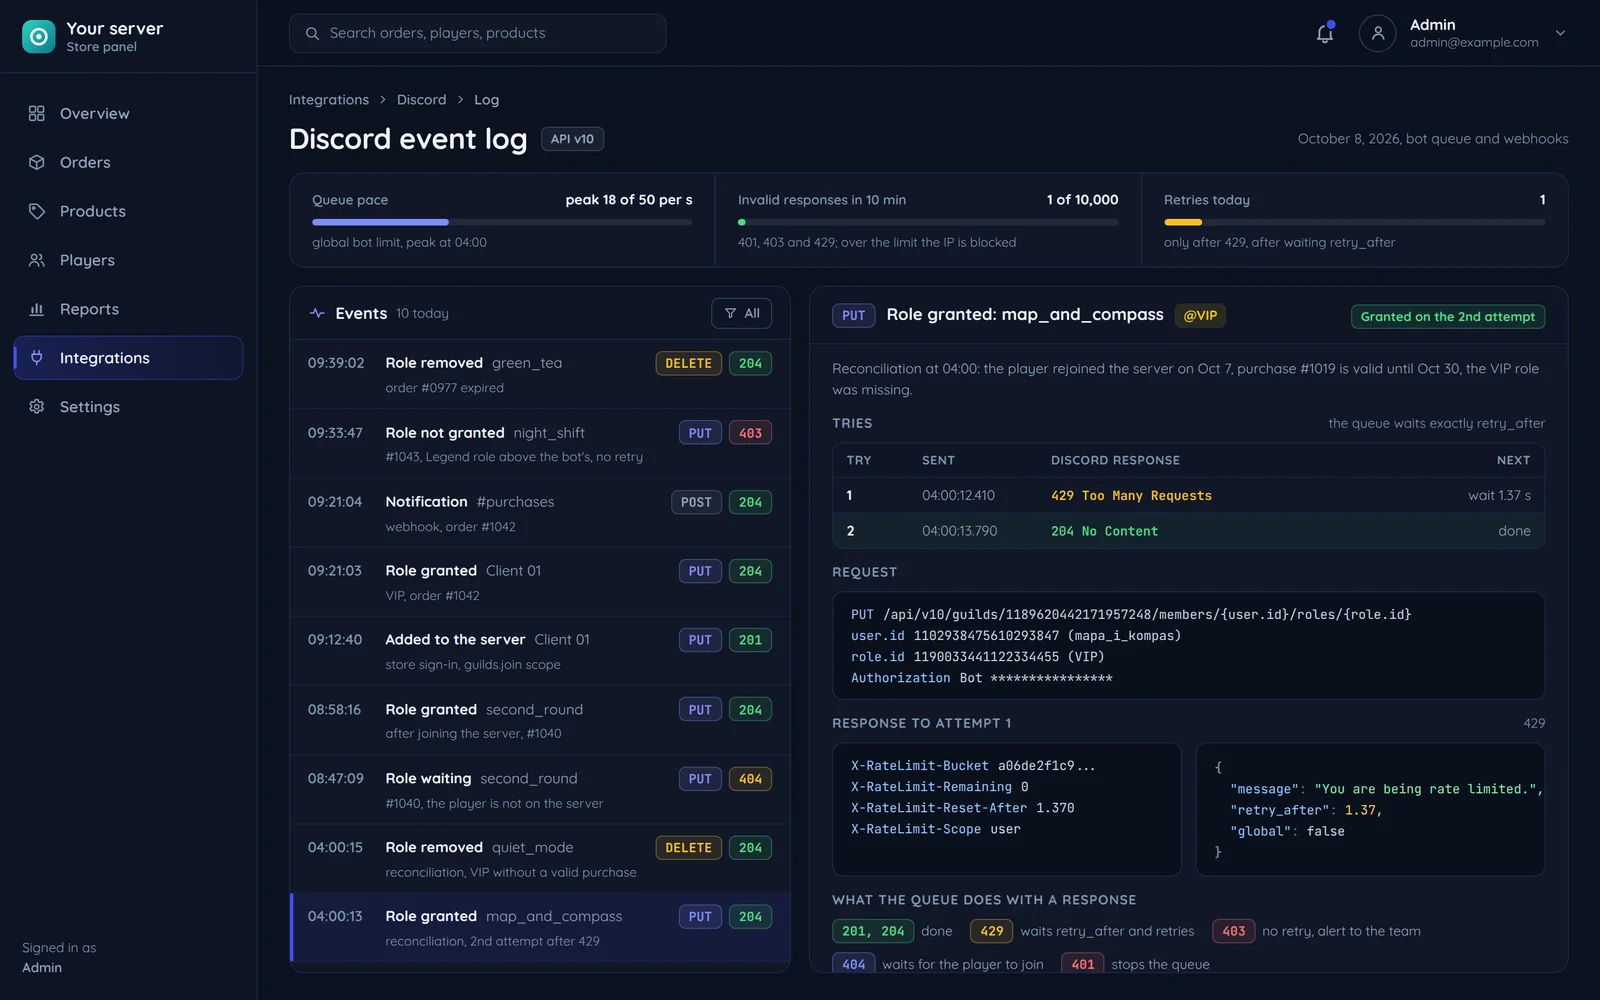Open the All events filter

click(x=741, y=314)
